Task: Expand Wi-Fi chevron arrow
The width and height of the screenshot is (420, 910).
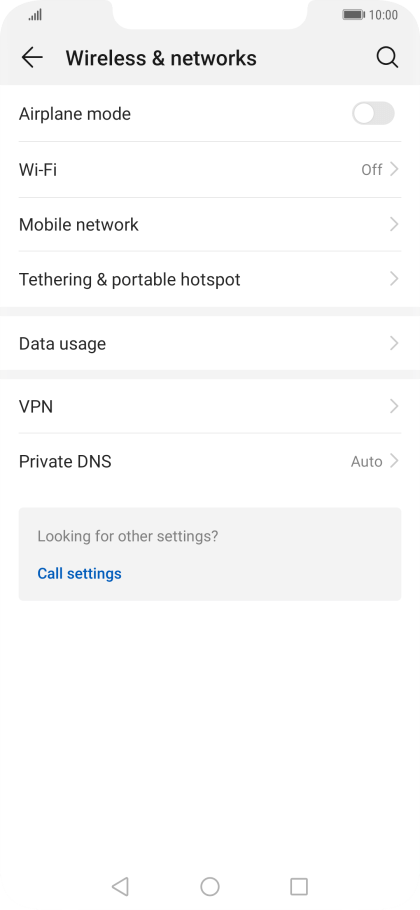Action: point(394,169)
